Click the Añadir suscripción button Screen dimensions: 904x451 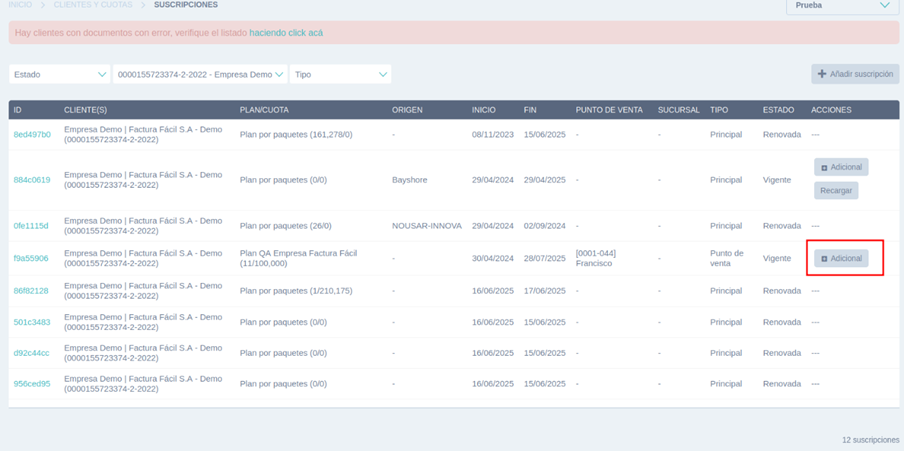point(855,74)
